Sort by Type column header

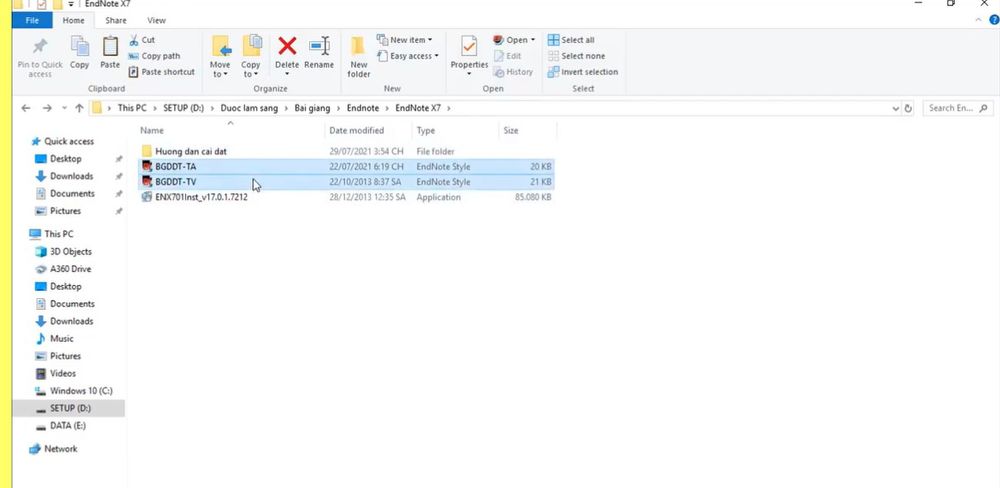pyautogui.click(x=455, y=130)
